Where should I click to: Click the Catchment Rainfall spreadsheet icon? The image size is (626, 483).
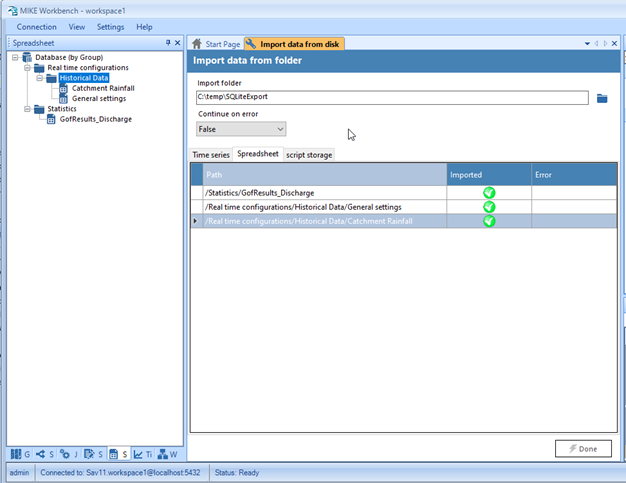[63, 88]
